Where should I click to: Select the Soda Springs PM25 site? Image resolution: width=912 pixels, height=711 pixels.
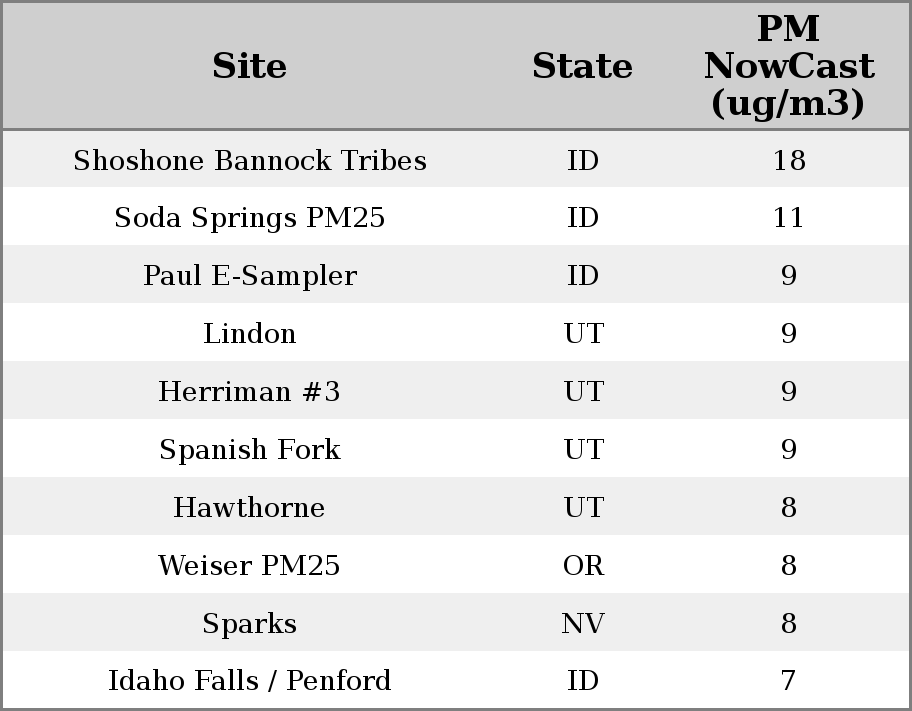250,218
